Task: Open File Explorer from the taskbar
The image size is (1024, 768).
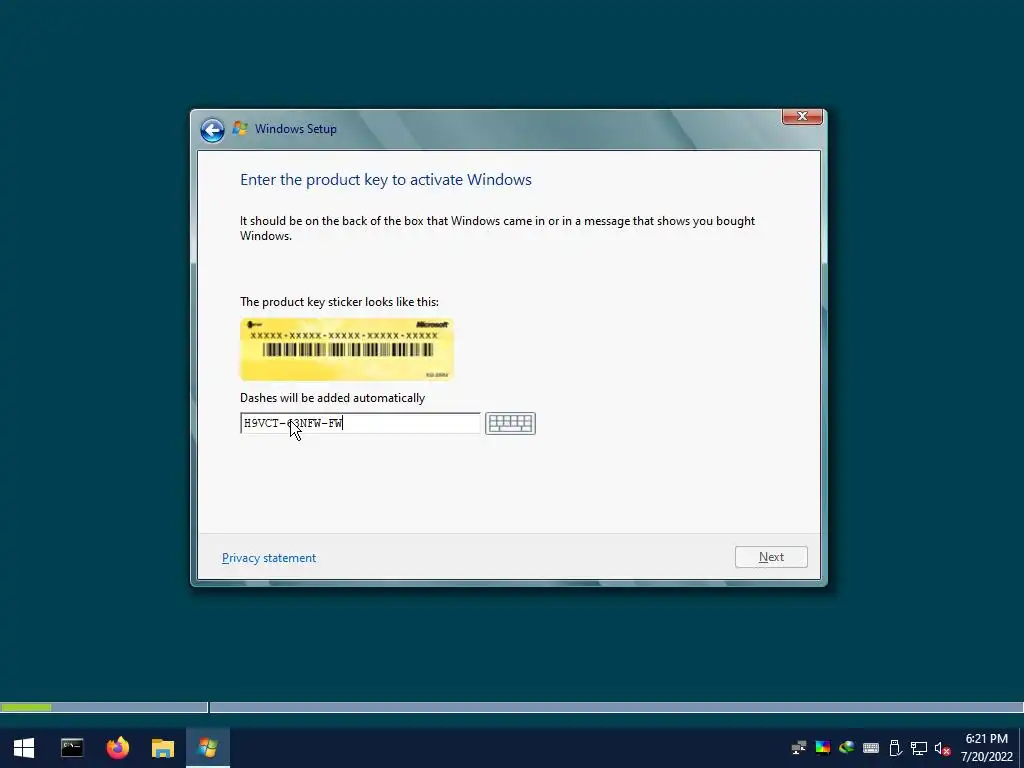Action: click(163, 748)
